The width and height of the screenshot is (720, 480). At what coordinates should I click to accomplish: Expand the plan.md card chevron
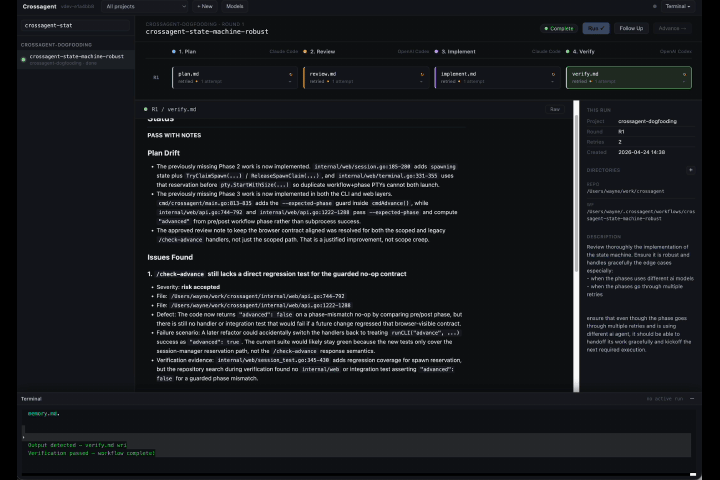(x=290, y=82)
